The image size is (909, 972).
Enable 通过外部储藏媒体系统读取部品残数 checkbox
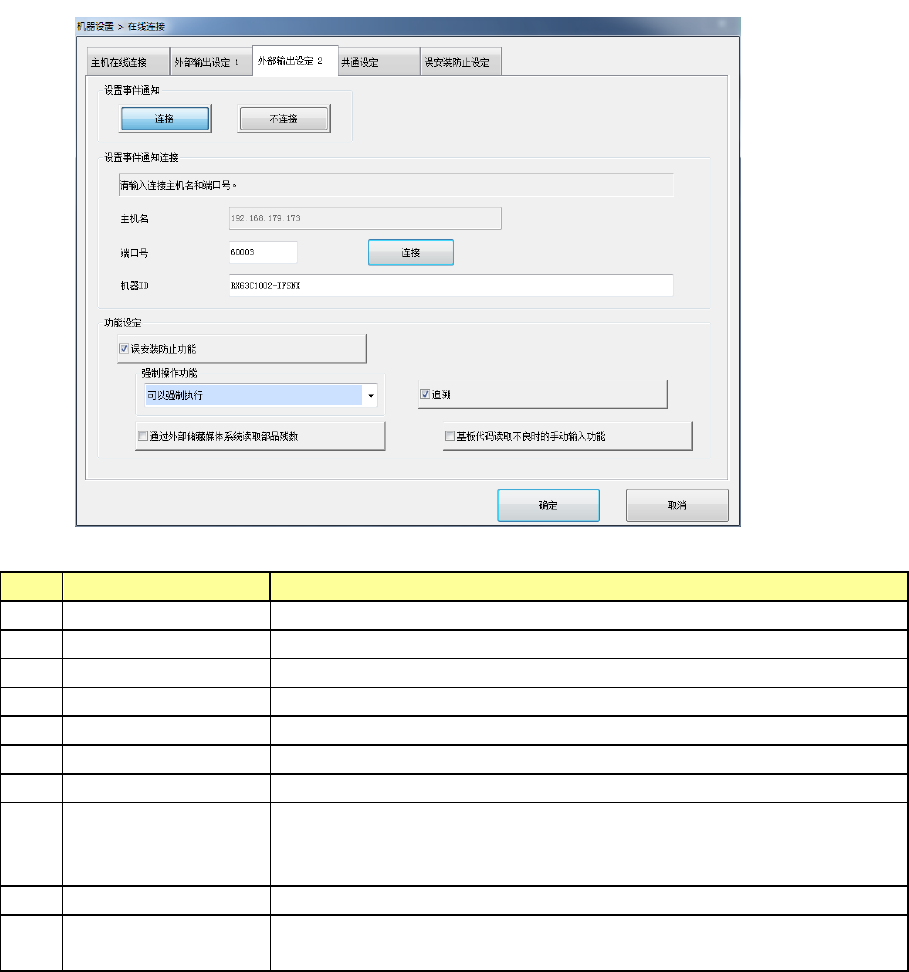coord(143,436)
